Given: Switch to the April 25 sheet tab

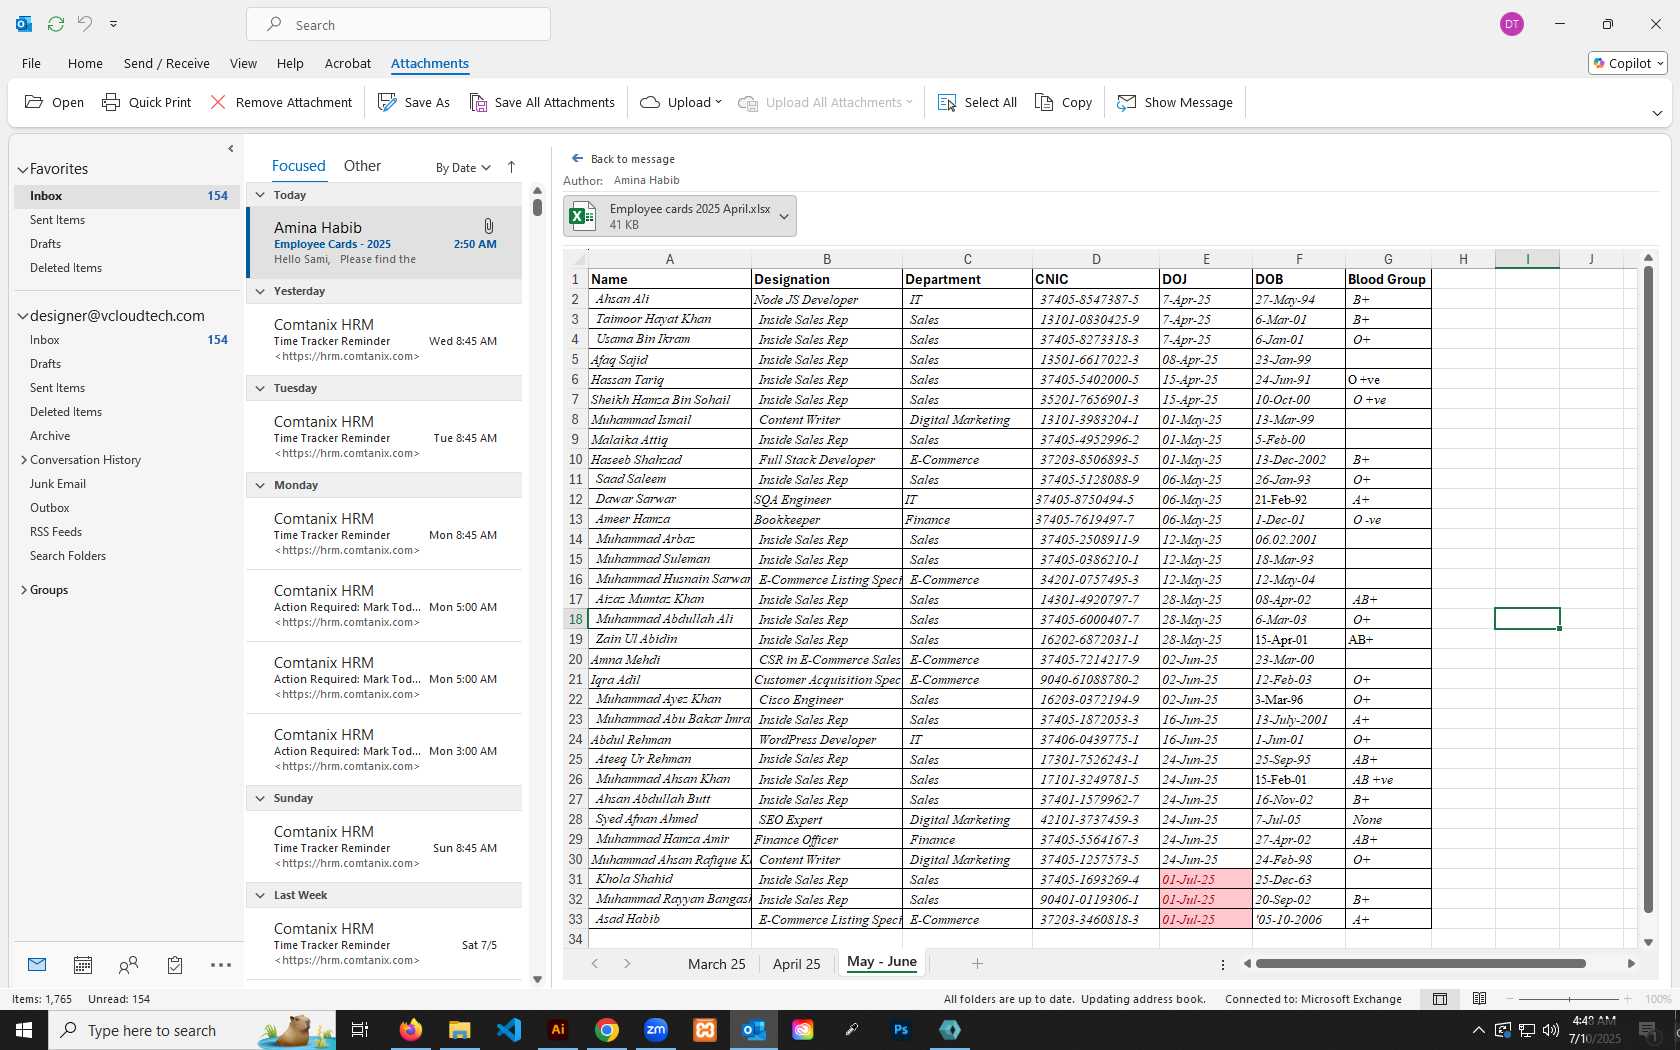Looking at the screenshot, I should (796, 964).
